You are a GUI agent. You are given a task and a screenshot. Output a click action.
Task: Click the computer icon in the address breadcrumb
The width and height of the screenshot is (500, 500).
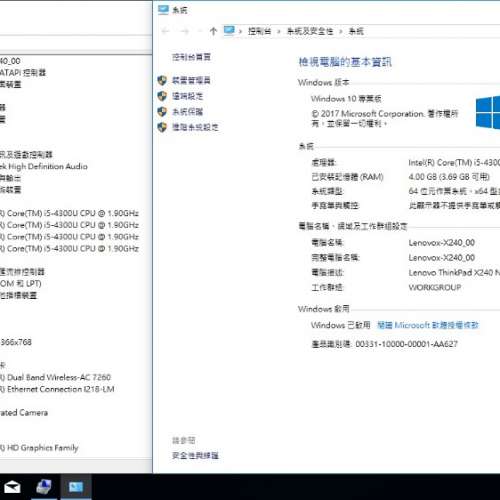229,31
